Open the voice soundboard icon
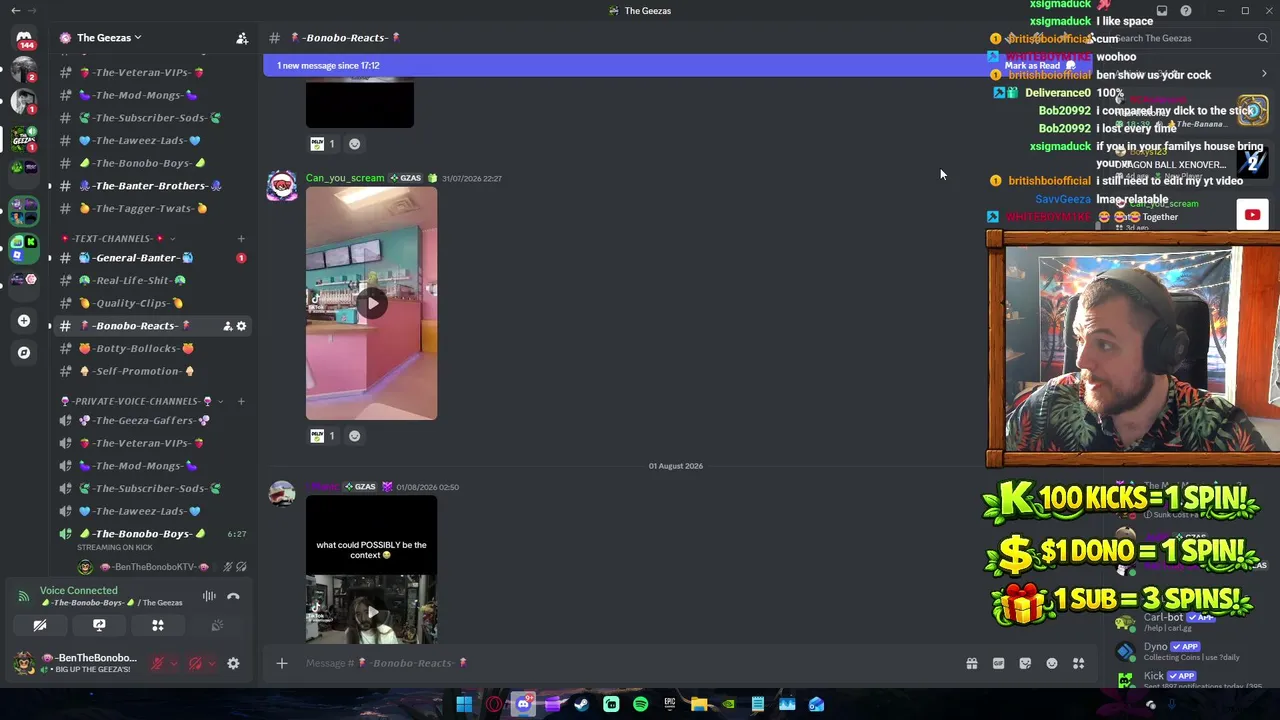The height and width of the screenshot is (720, 1280). click(217, 625)
